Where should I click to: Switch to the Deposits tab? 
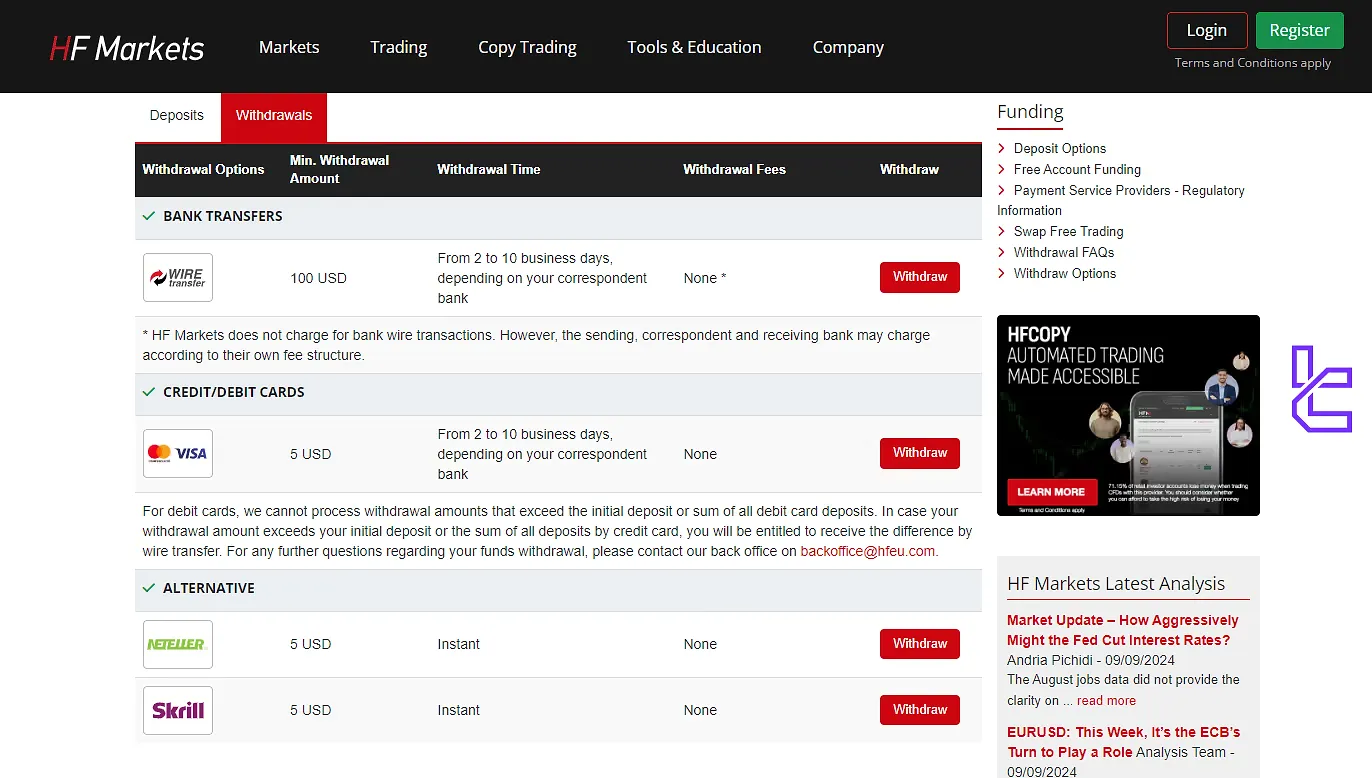[177, 116]
